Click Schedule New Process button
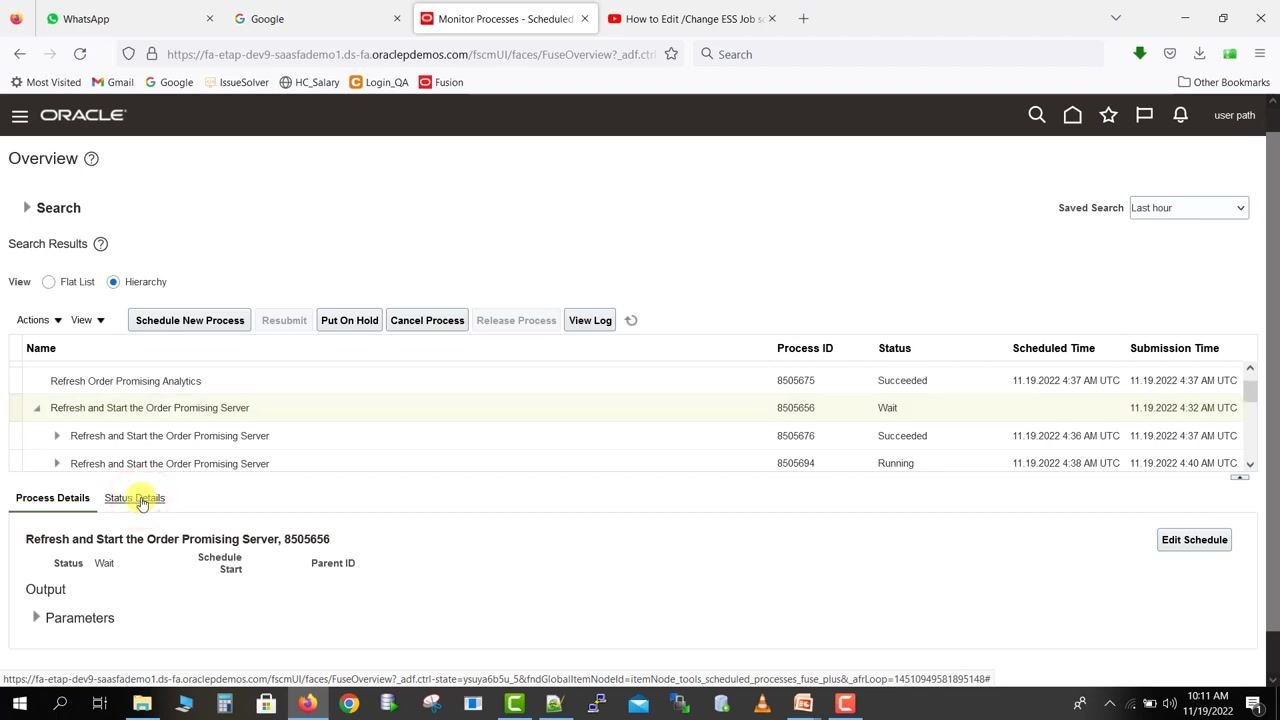 [190, 320]
